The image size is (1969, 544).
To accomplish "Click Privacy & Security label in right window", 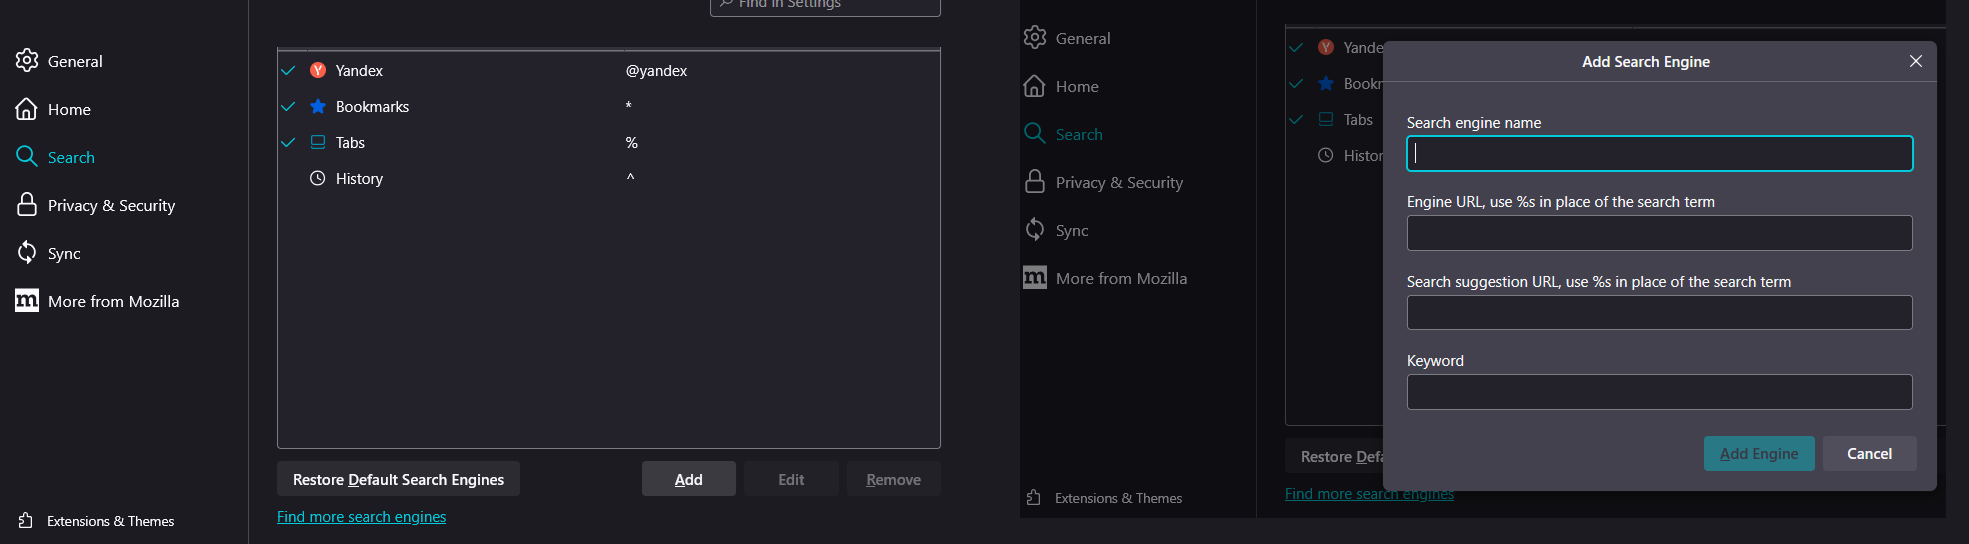I will [x=1119, y=182].
